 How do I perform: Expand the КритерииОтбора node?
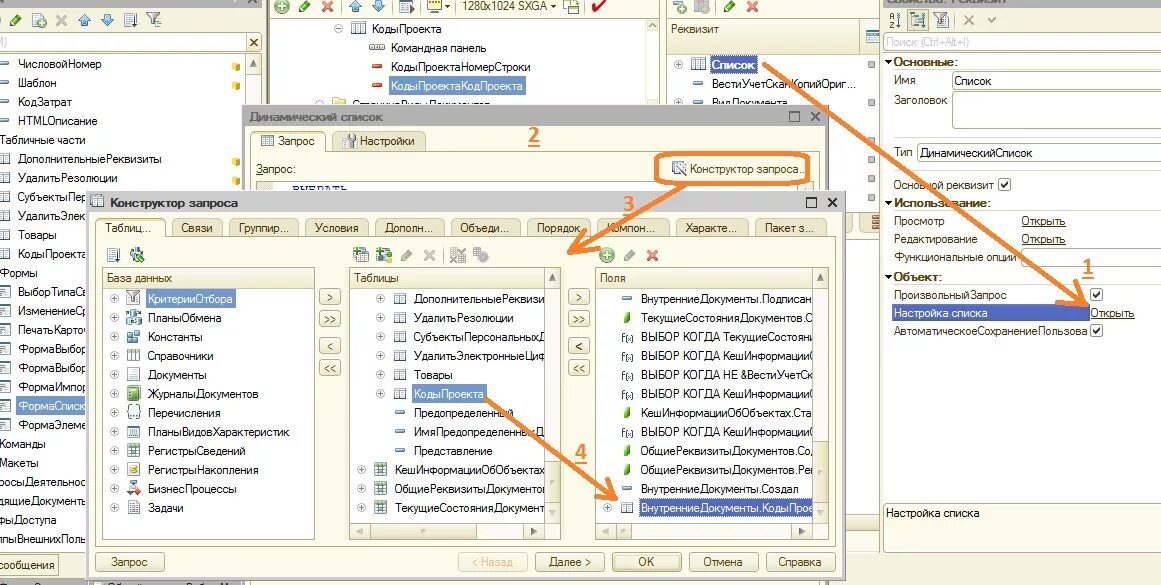coord(114,298)
